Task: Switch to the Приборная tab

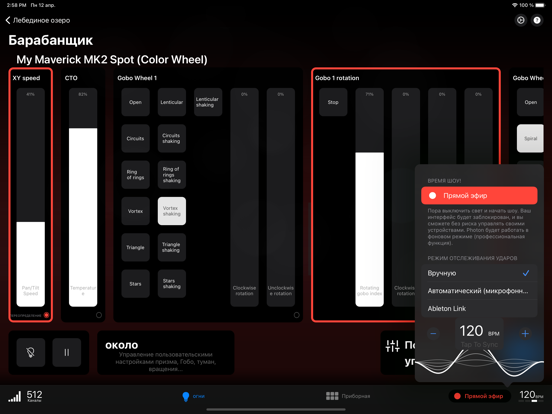Action: click(348, 396)
